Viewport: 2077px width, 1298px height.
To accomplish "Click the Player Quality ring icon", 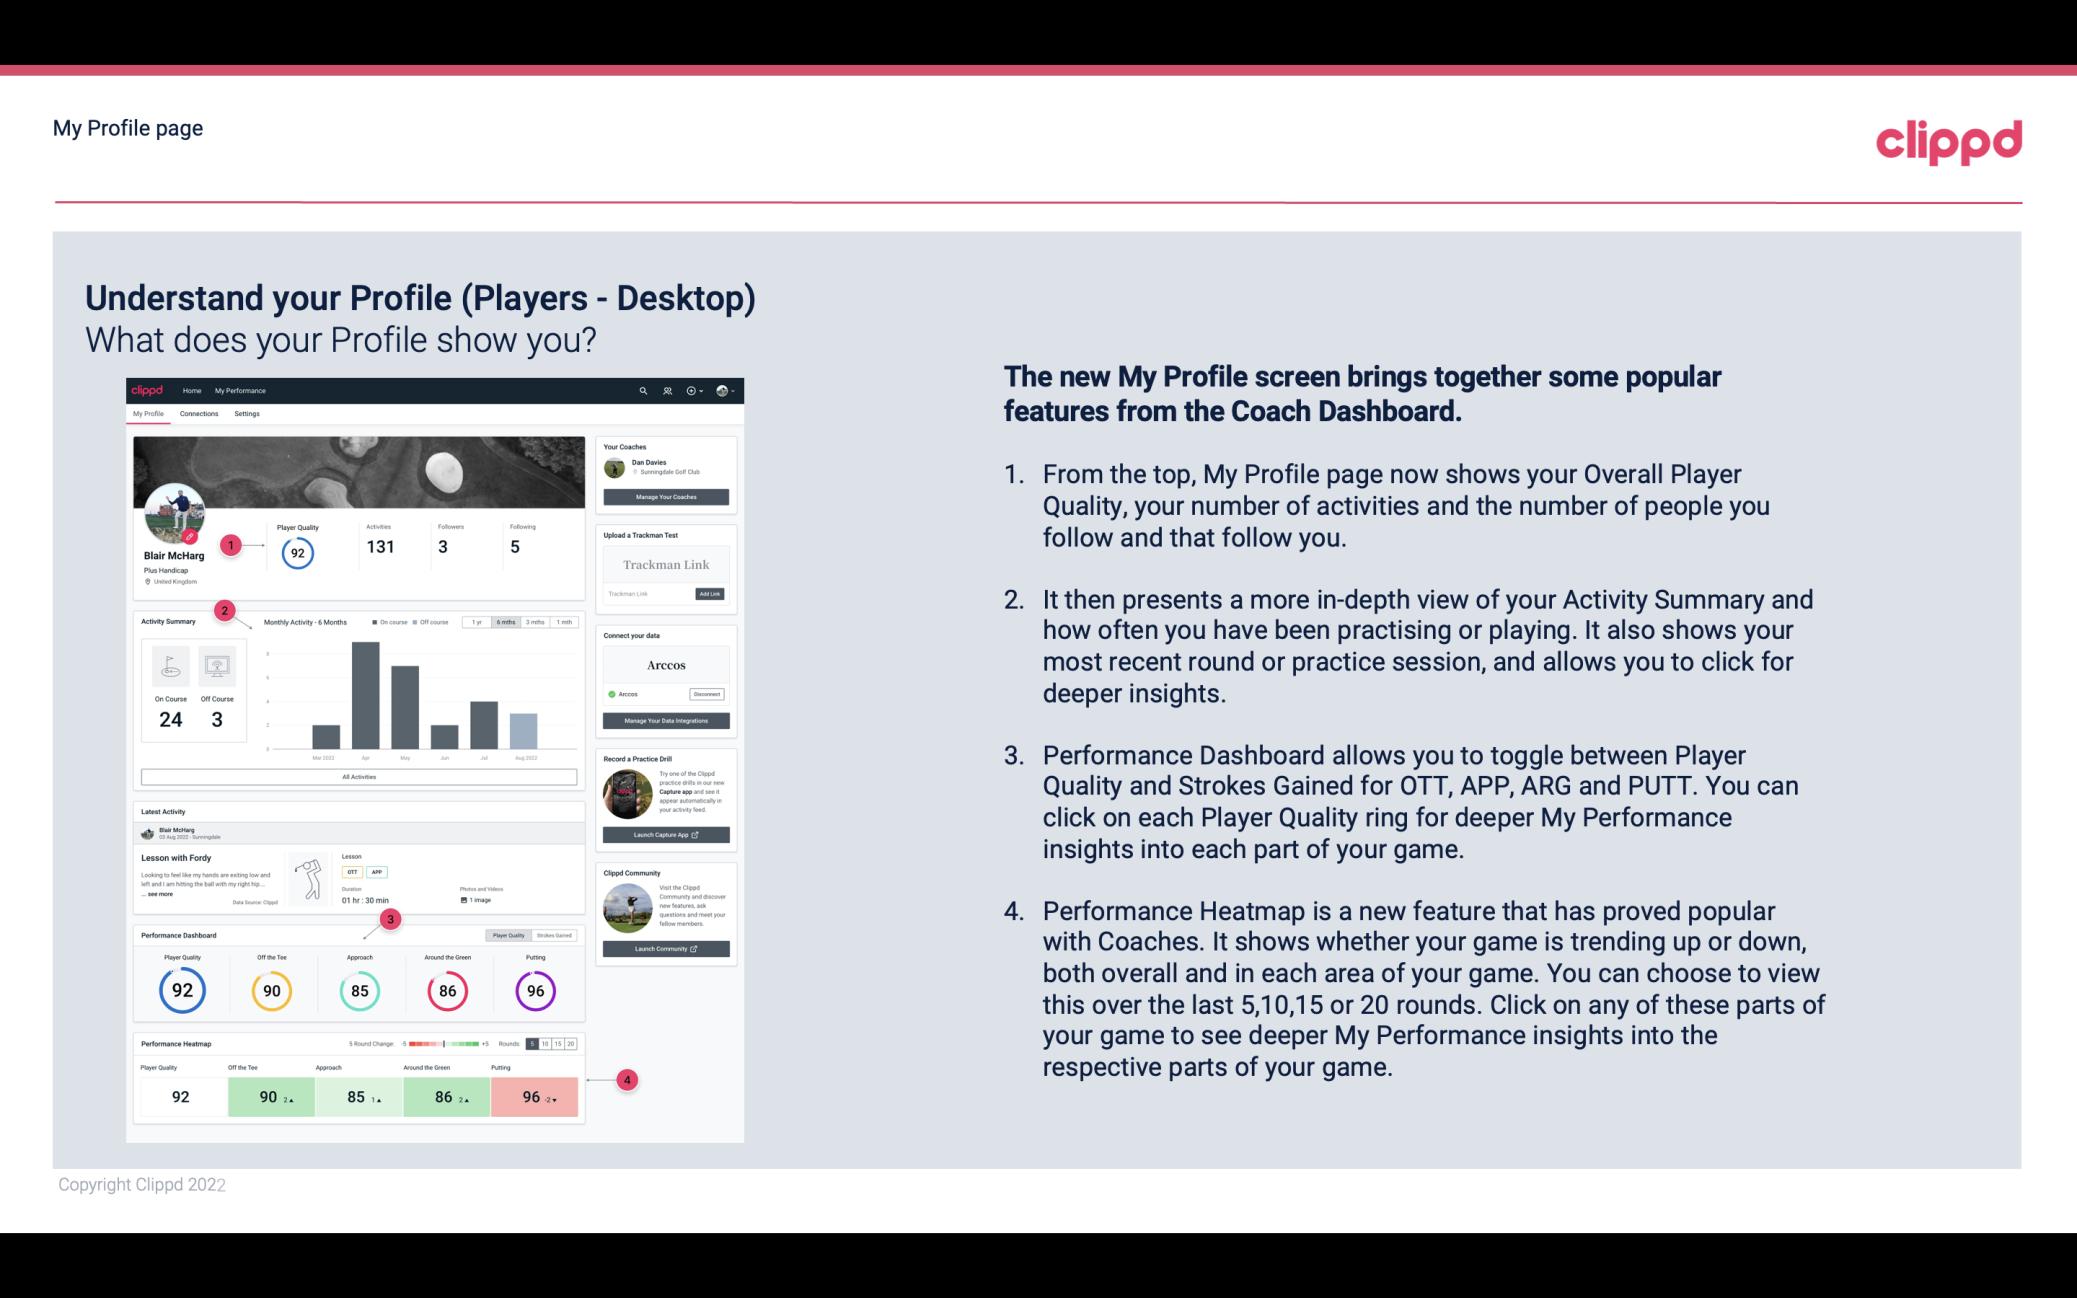I will (181, 988).
